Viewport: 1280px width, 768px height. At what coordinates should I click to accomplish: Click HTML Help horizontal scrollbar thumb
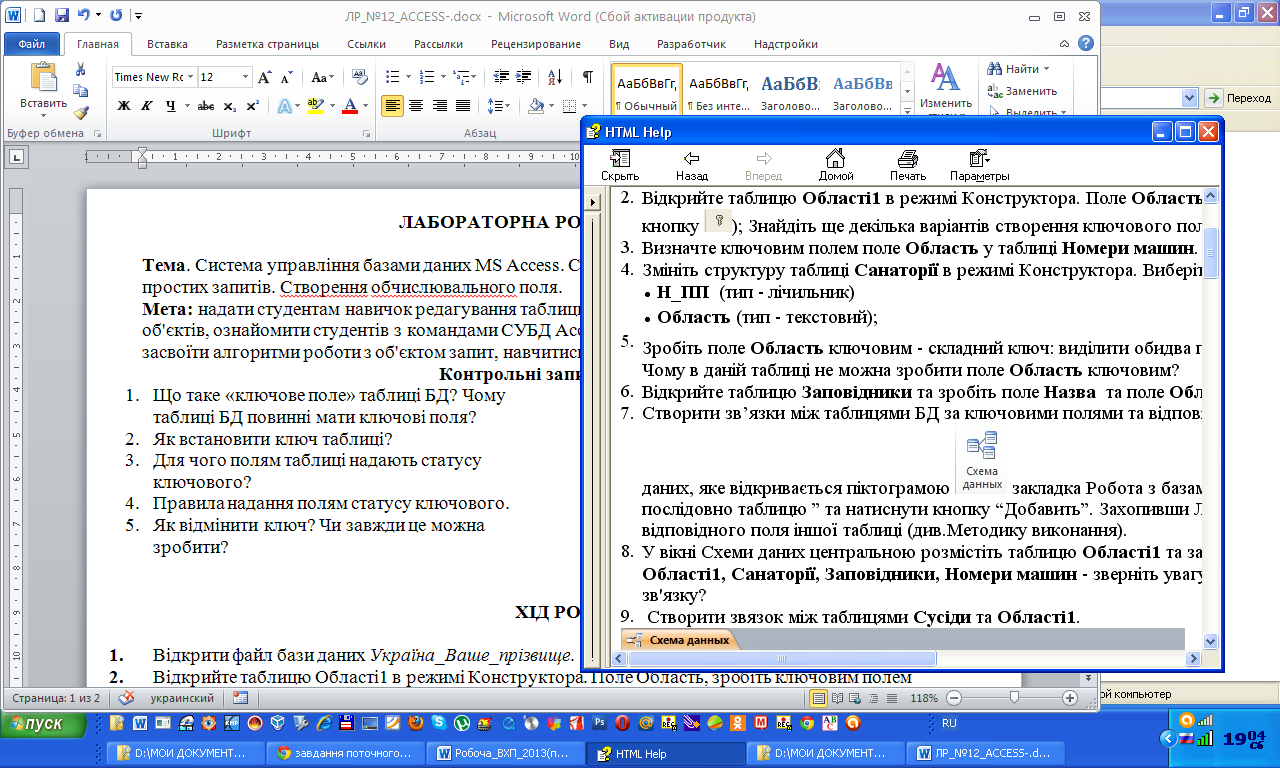pyautogui.click(x=781, y=658)
